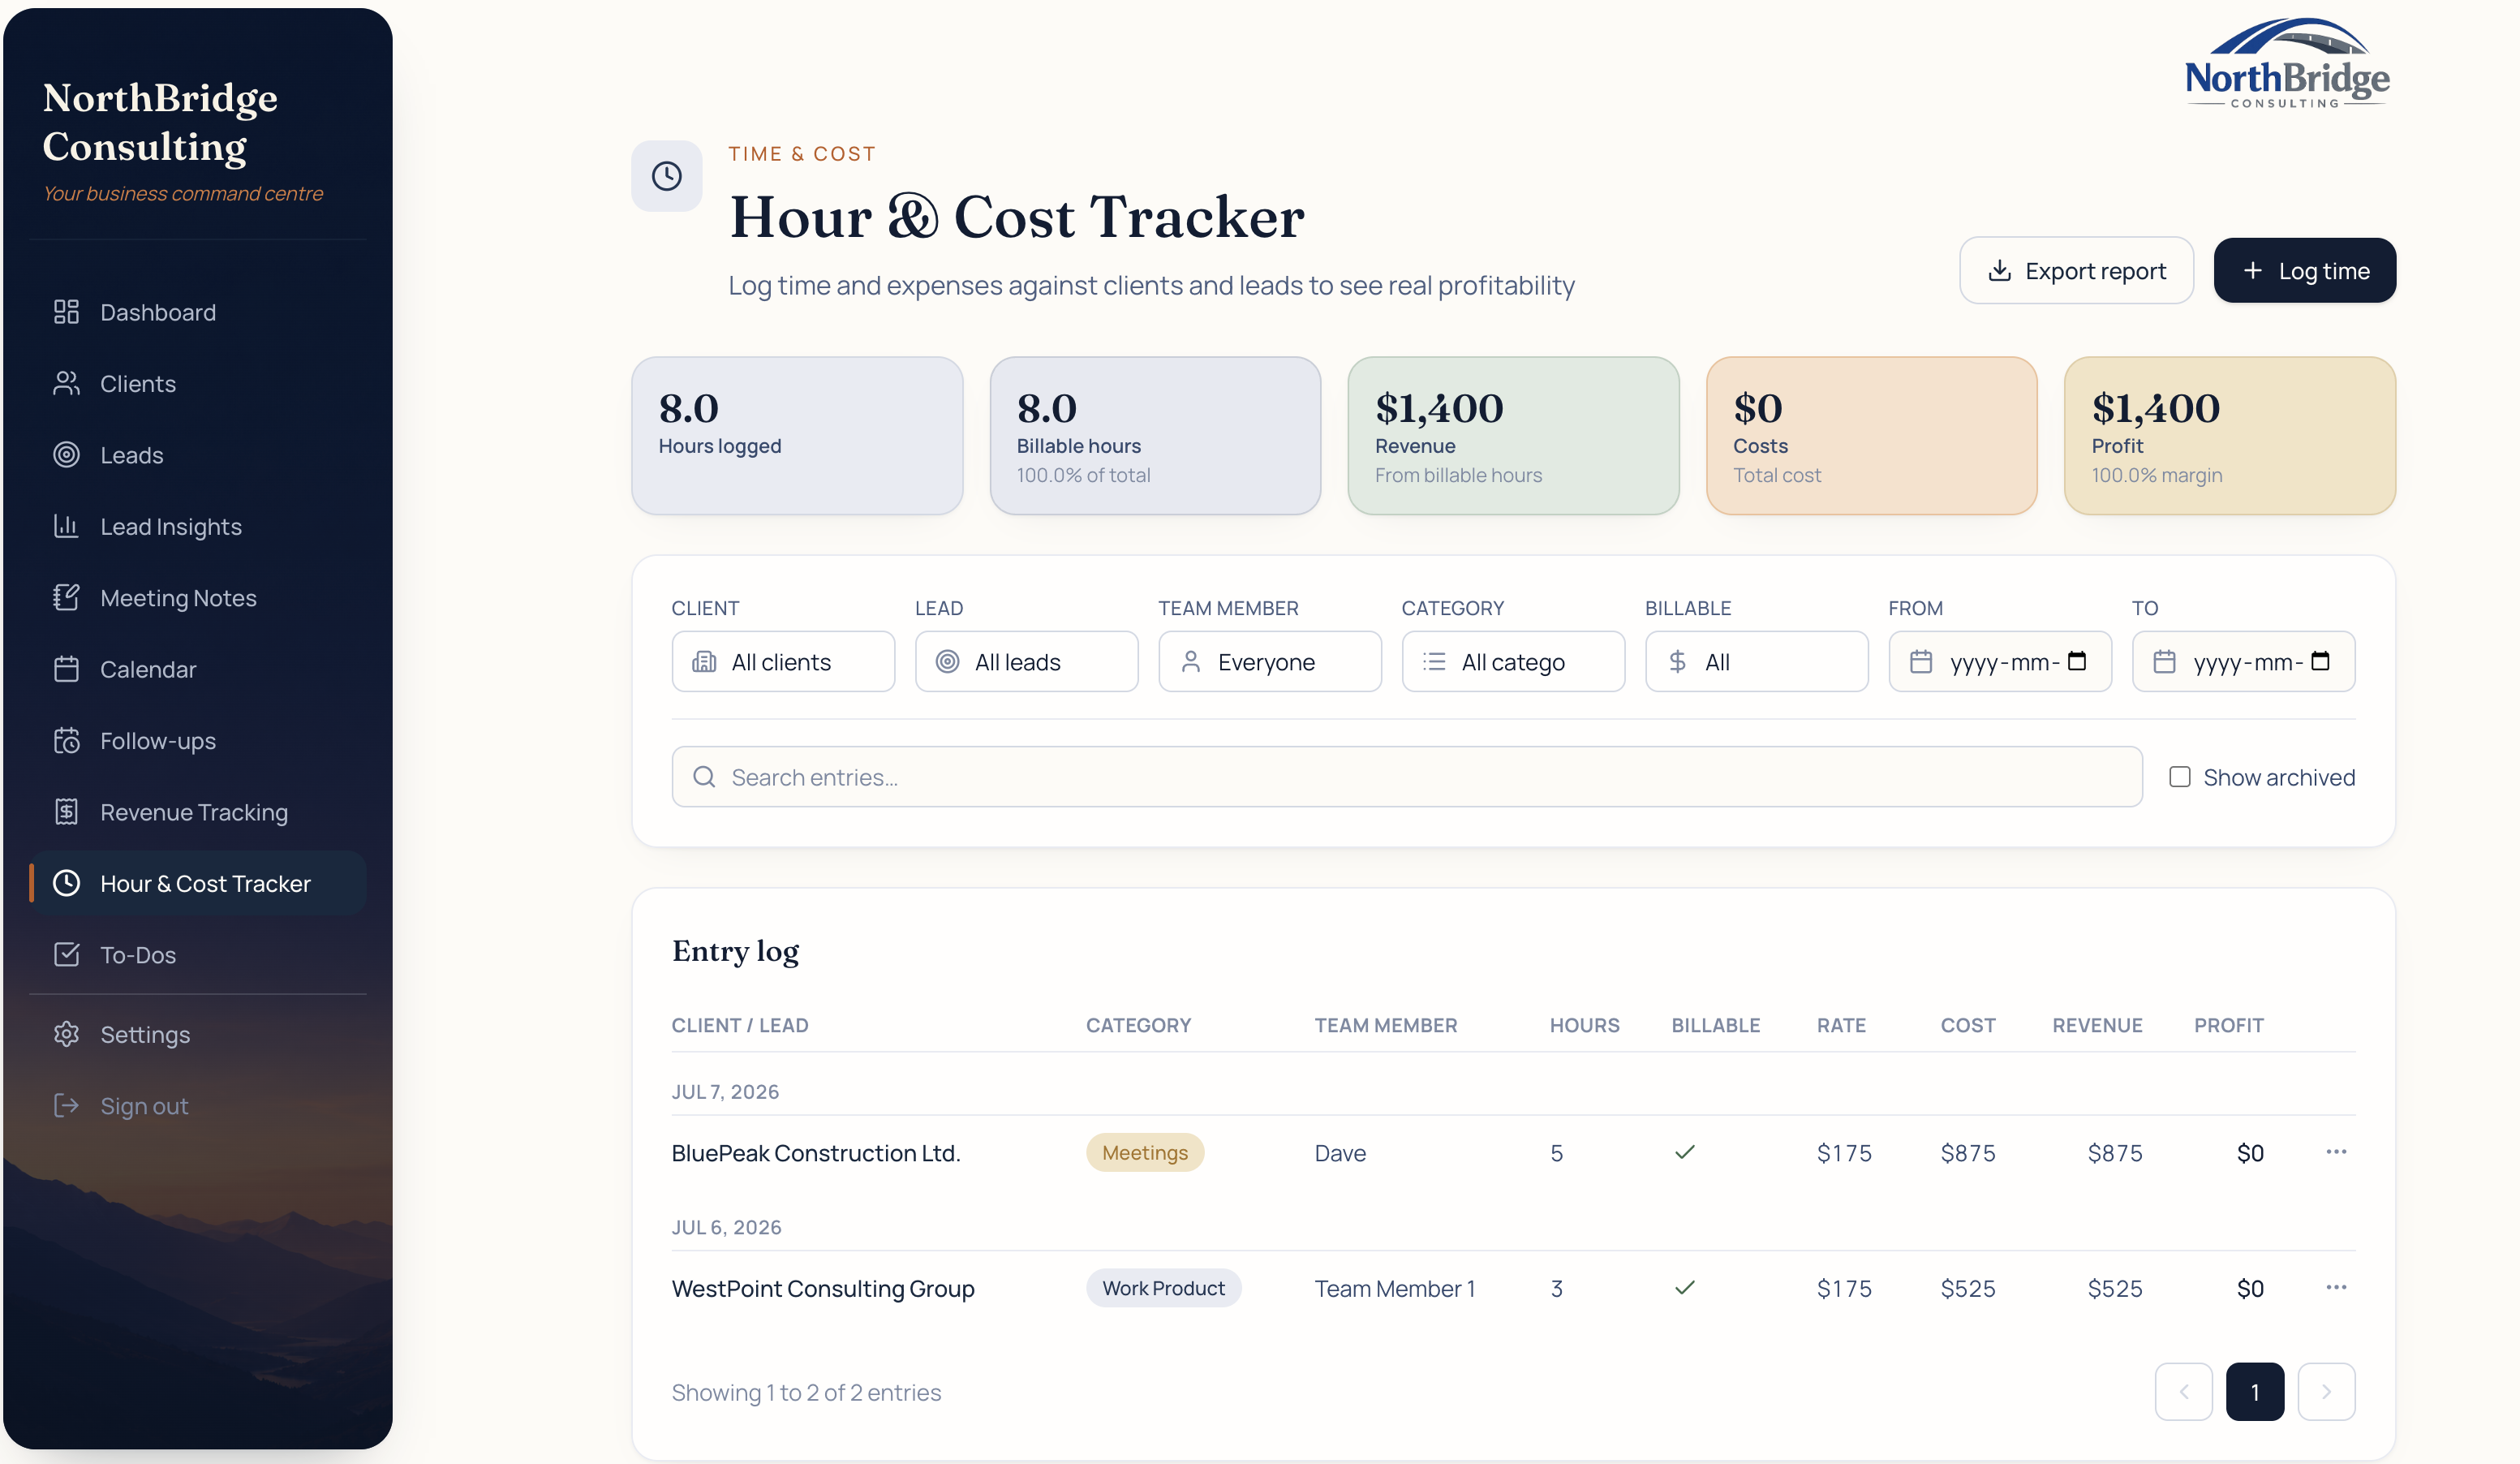Open Follow-ups from sidebar
Image resolution: width=2520 pixels, height=1464 pixels.
[197, 741]
